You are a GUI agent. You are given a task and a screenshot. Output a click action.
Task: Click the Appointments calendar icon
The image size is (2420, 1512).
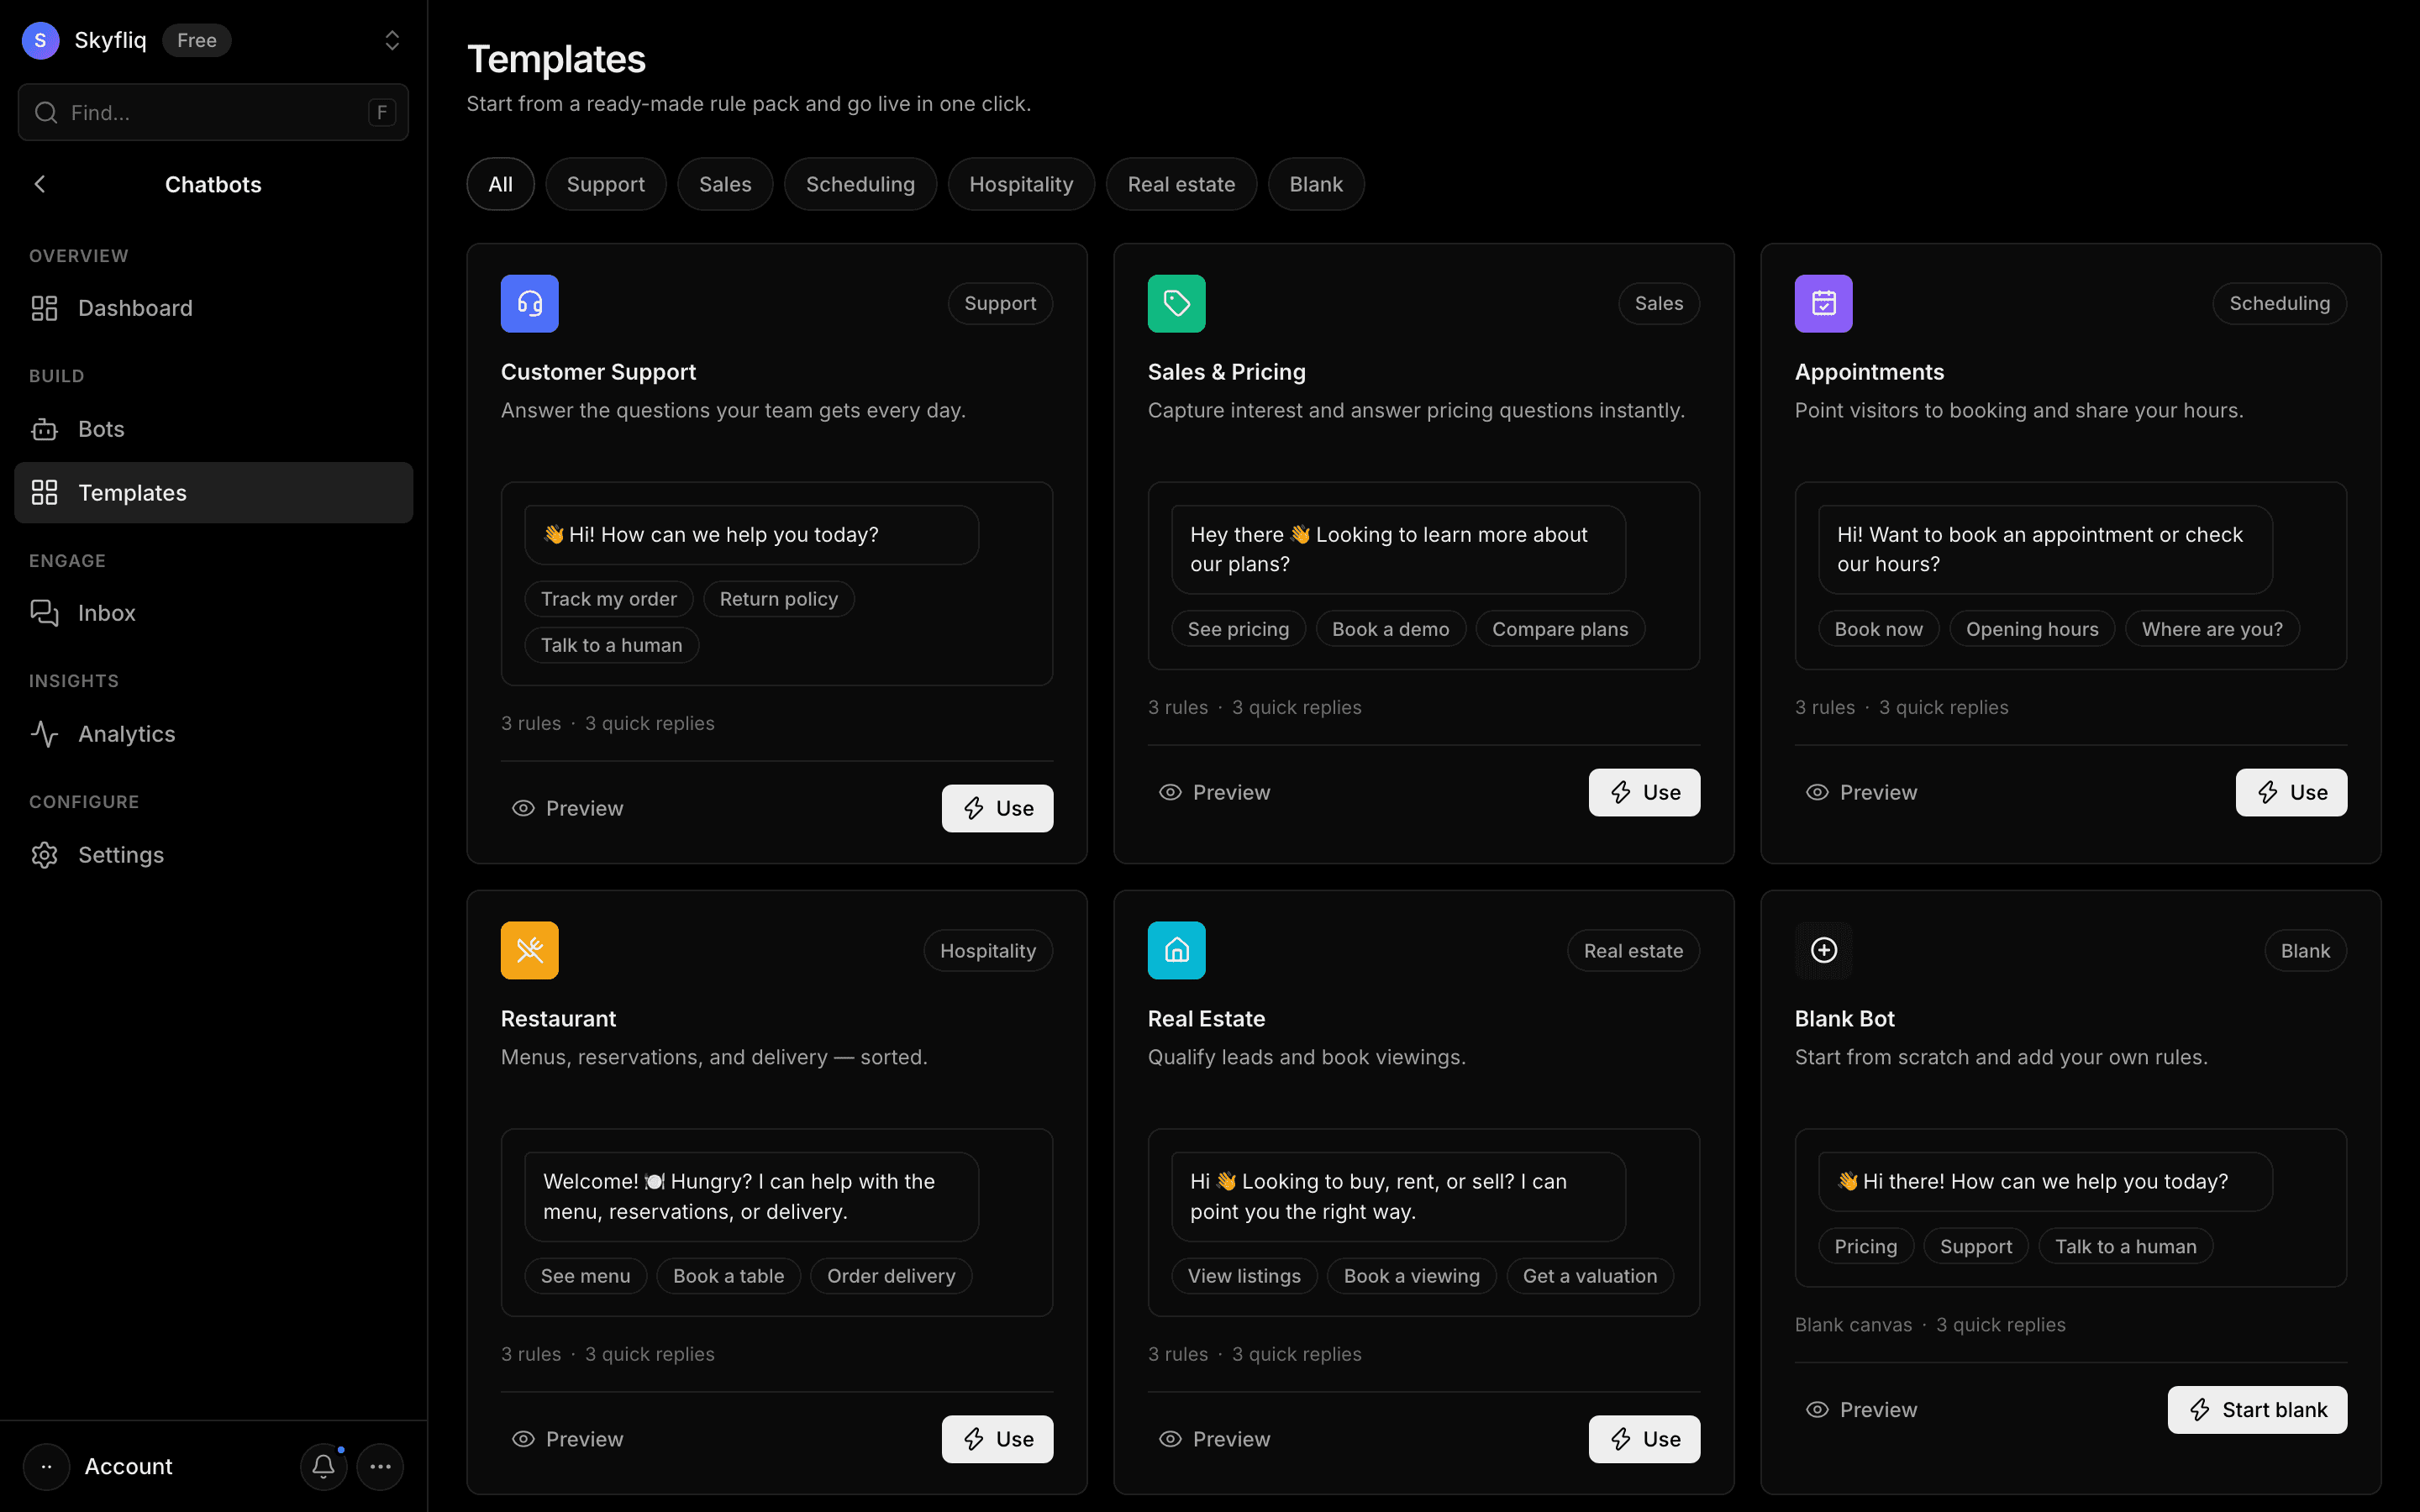(1824, 303)
